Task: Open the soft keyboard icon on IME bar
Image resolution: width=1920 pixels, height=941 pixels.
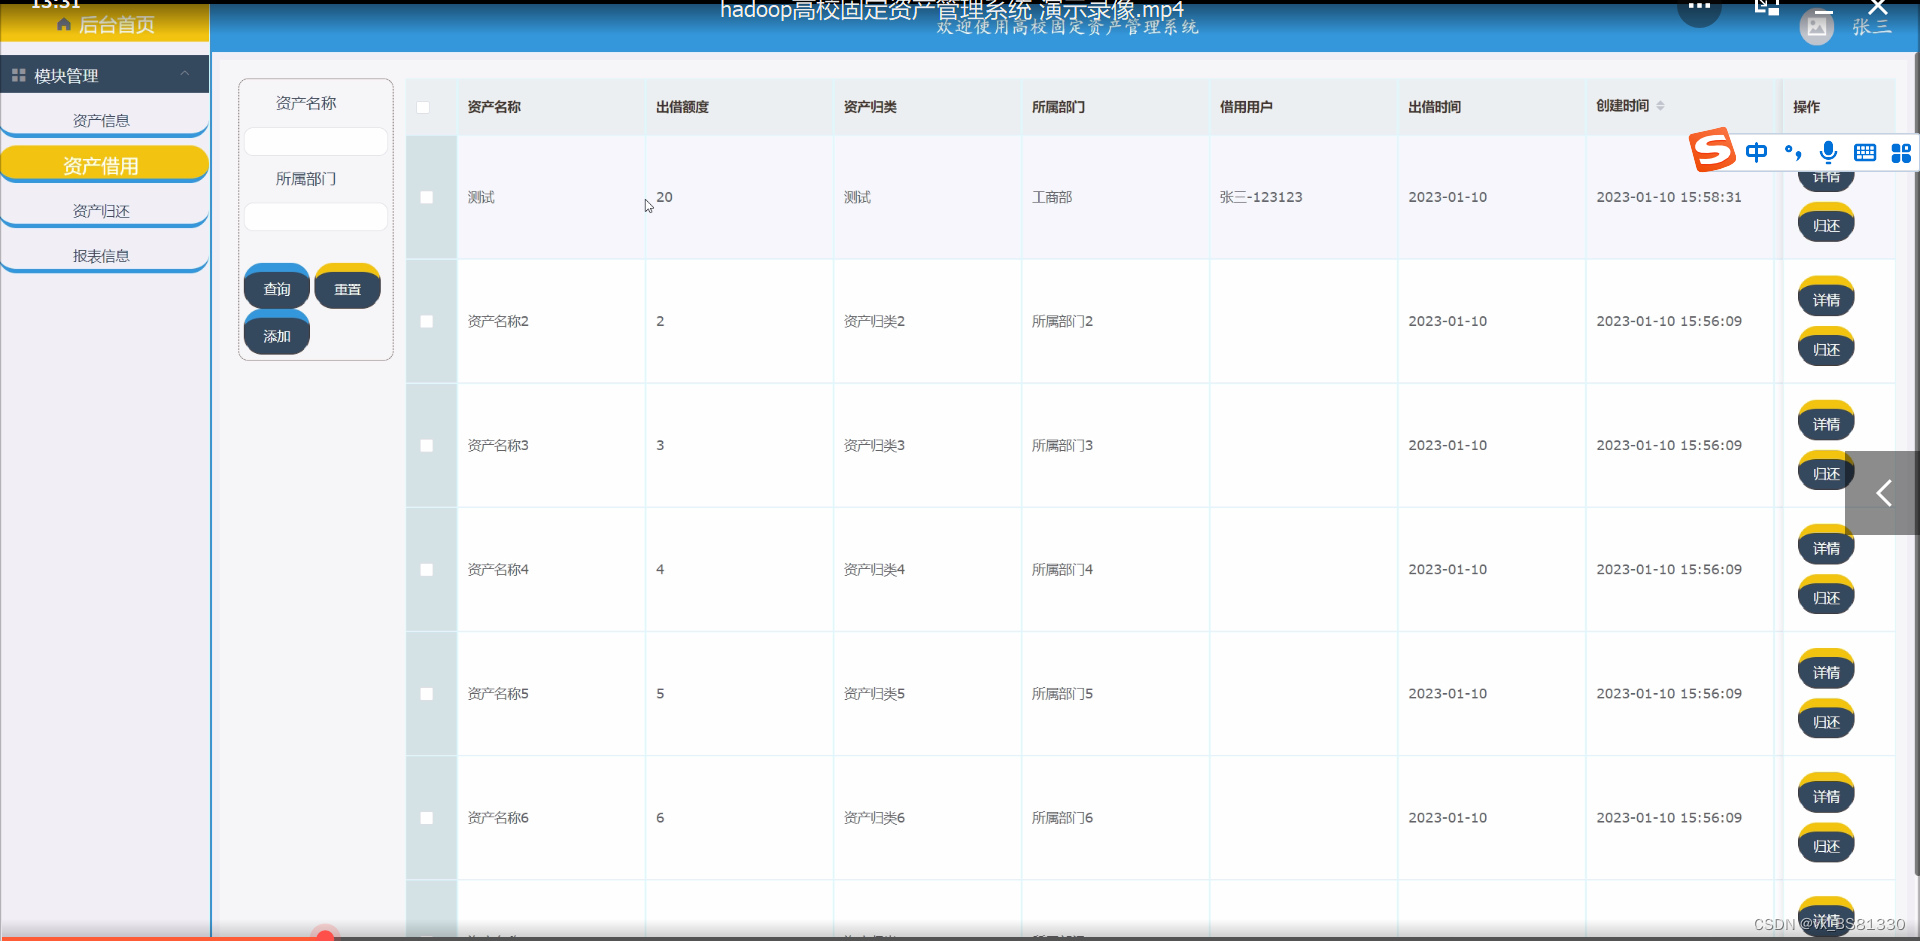Action: [x=1865, y=152]
